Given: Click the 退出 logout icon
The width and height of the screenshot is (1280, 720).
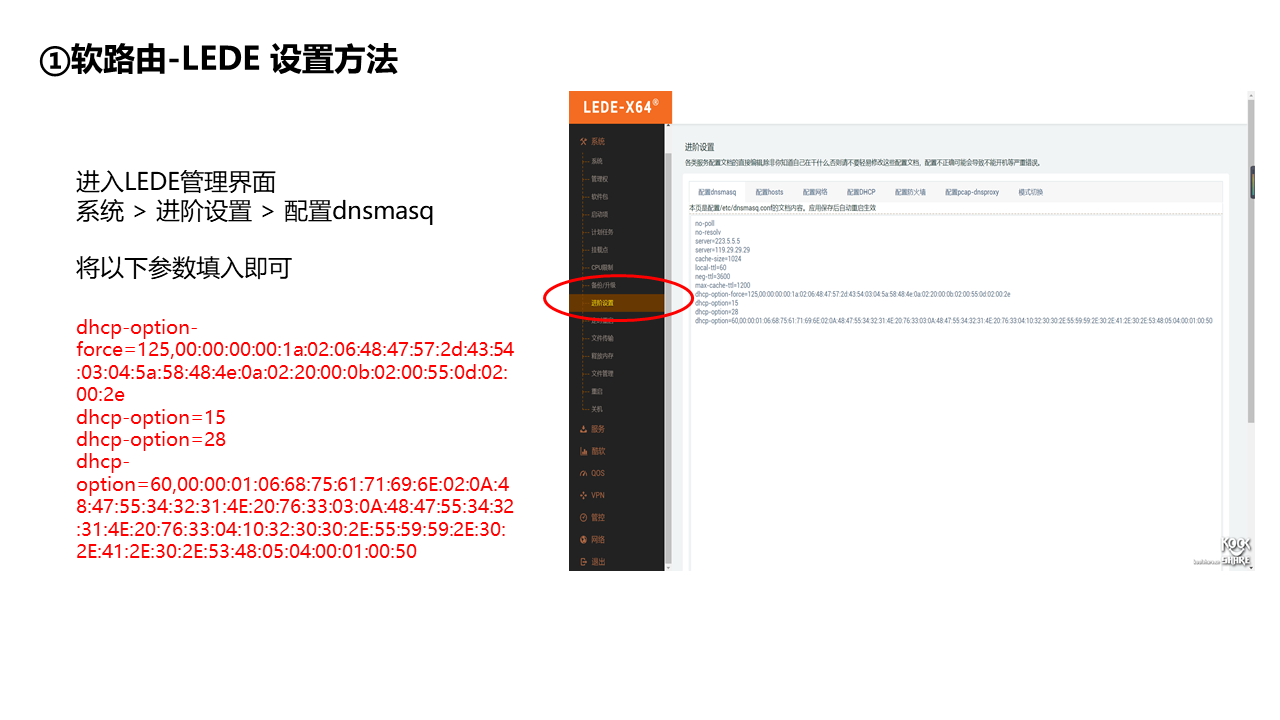Looking at the screenshot, I should [x=583, y=562].
